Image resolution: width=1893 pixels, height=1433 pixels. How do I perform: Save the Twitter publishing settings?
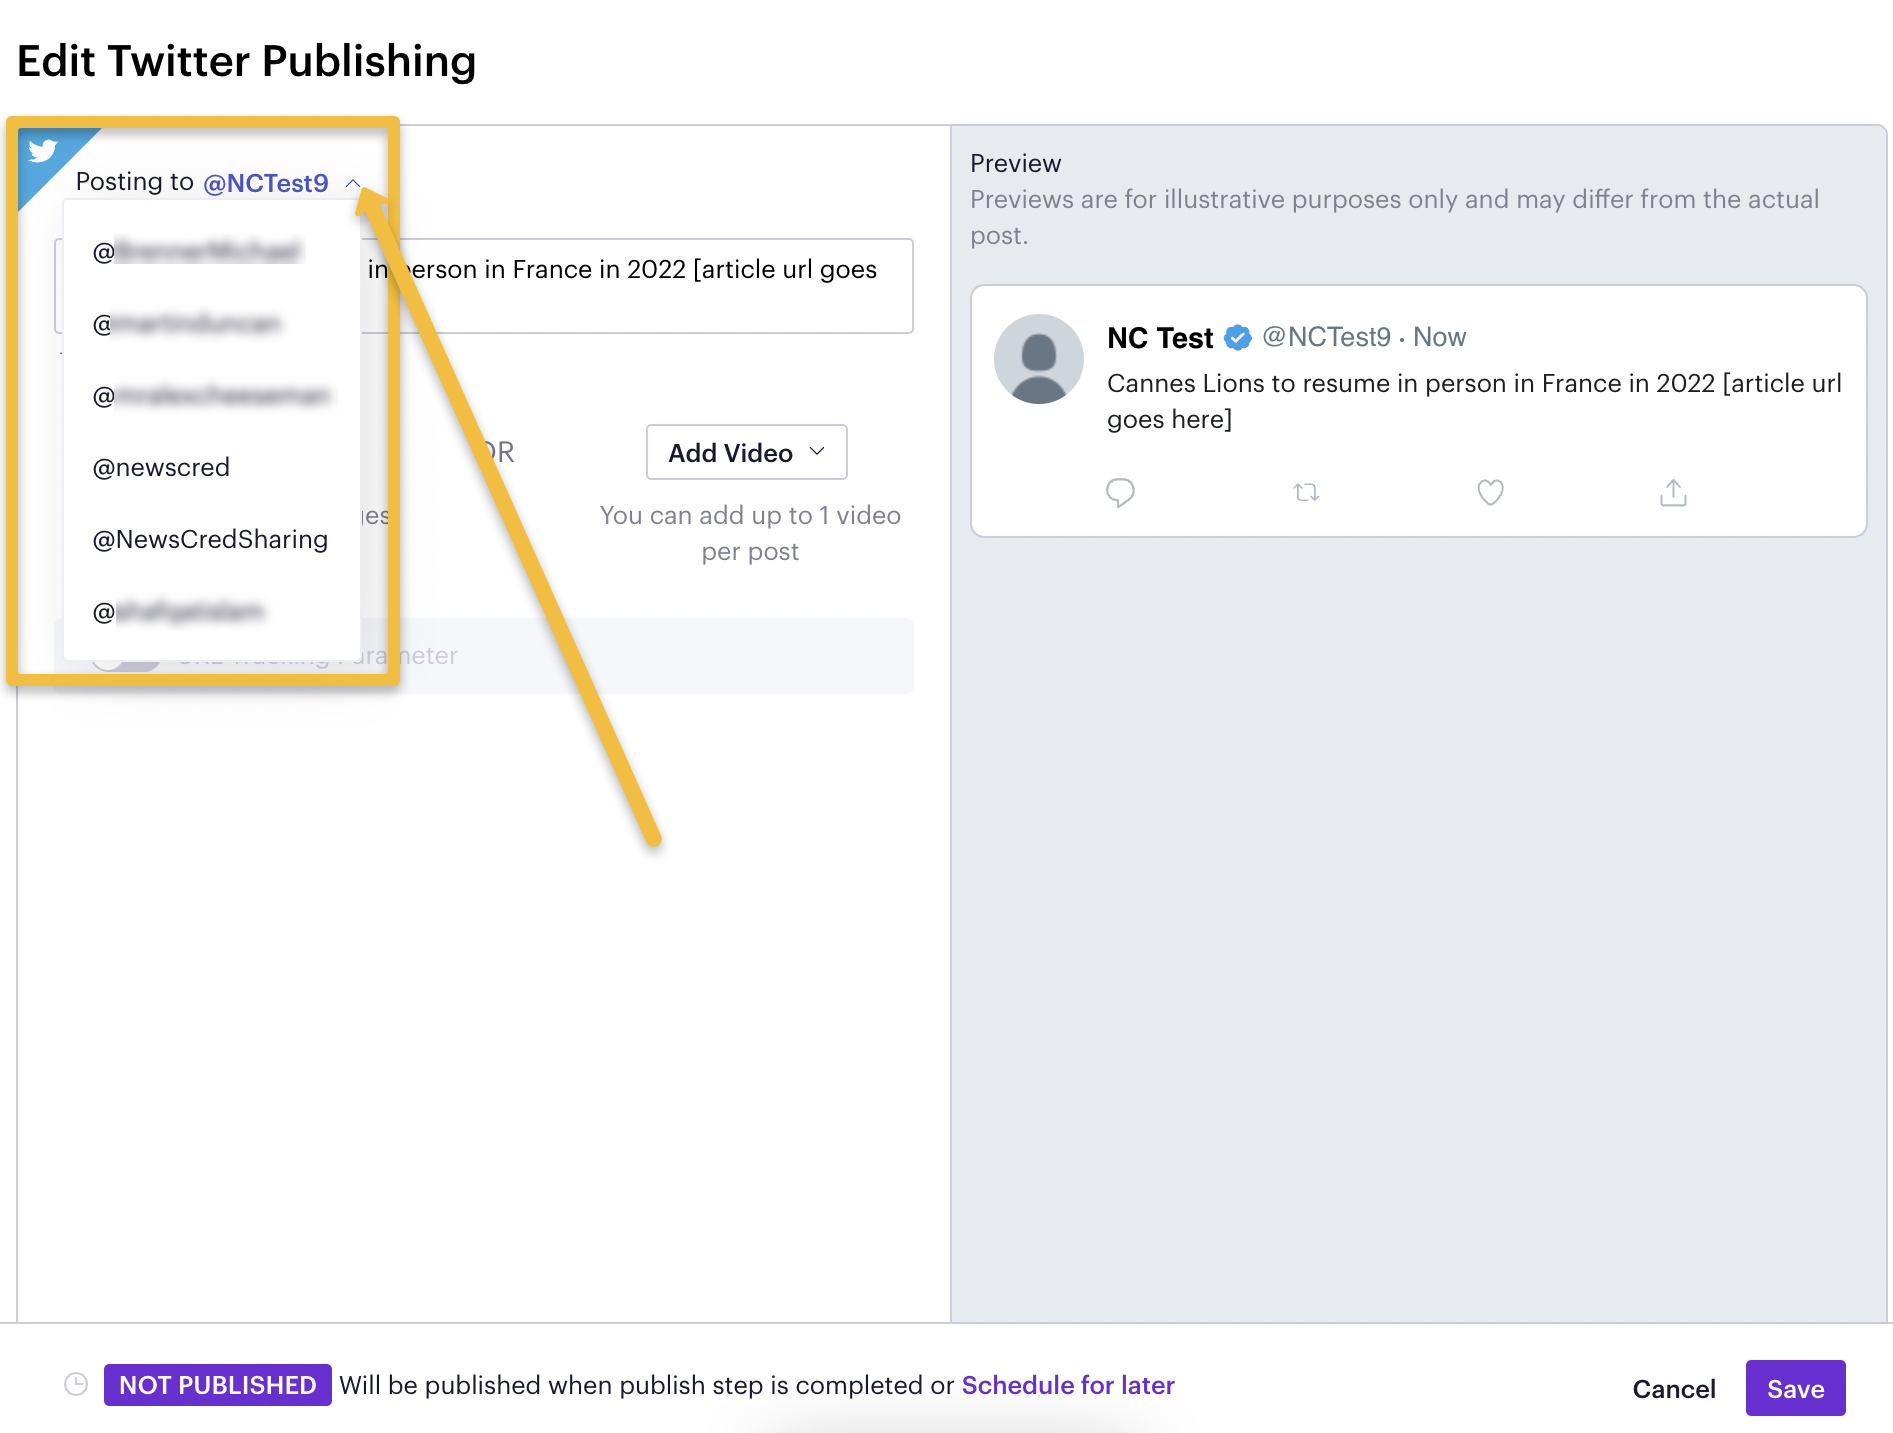(1796, 1388)
